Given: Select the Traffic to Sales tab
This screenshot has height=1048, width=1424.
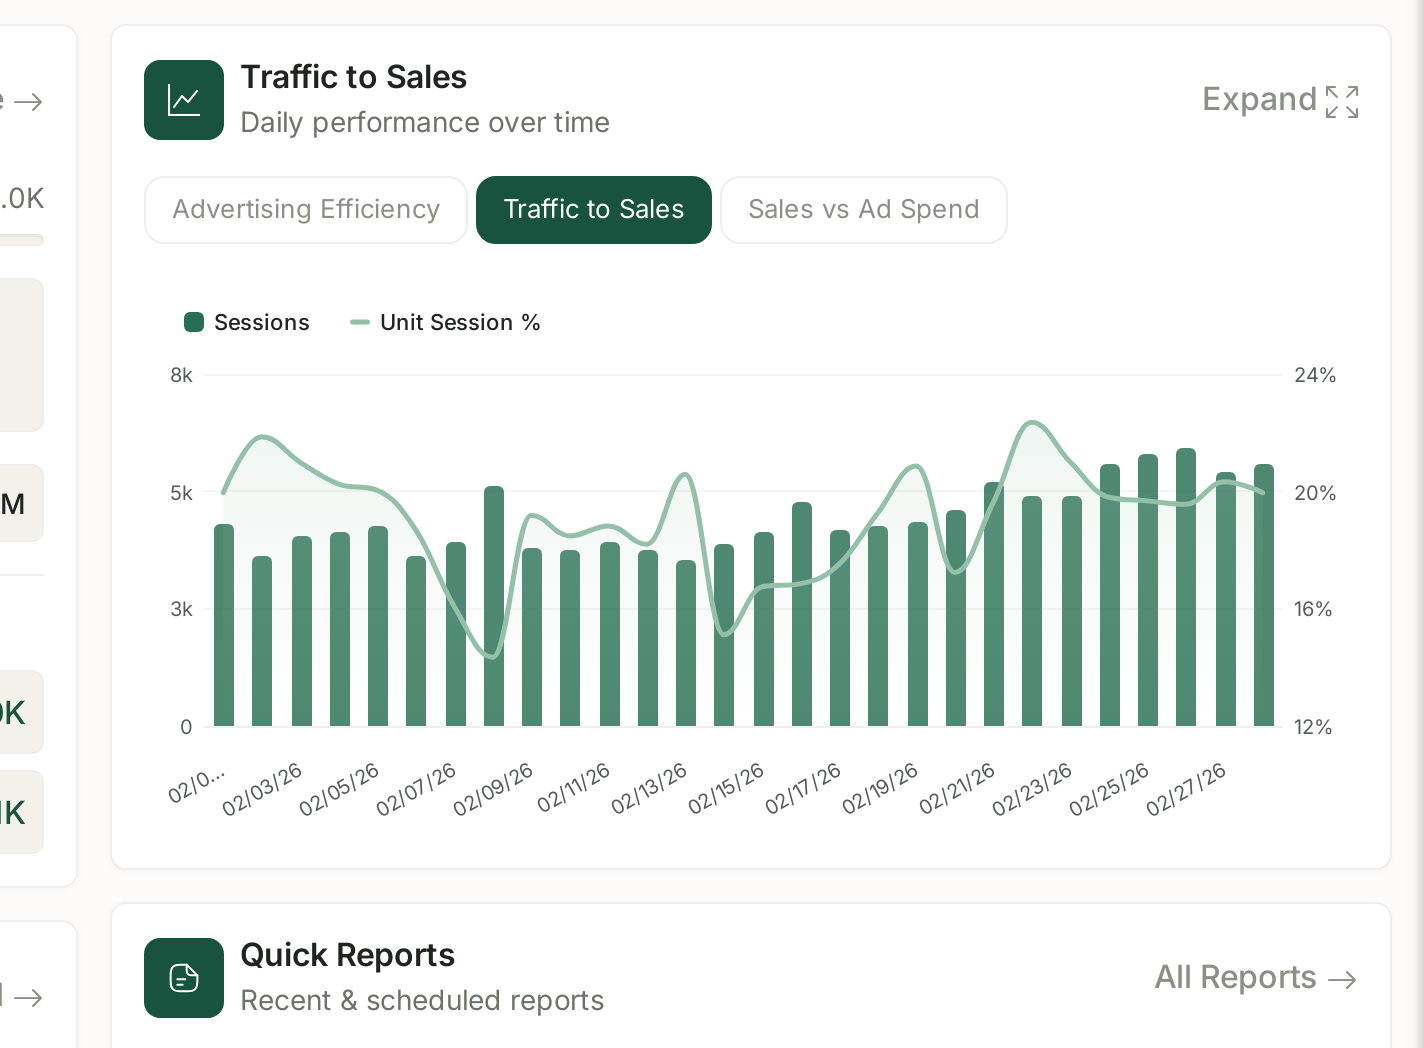Looking at the screenshot, I should coord(594,210).
